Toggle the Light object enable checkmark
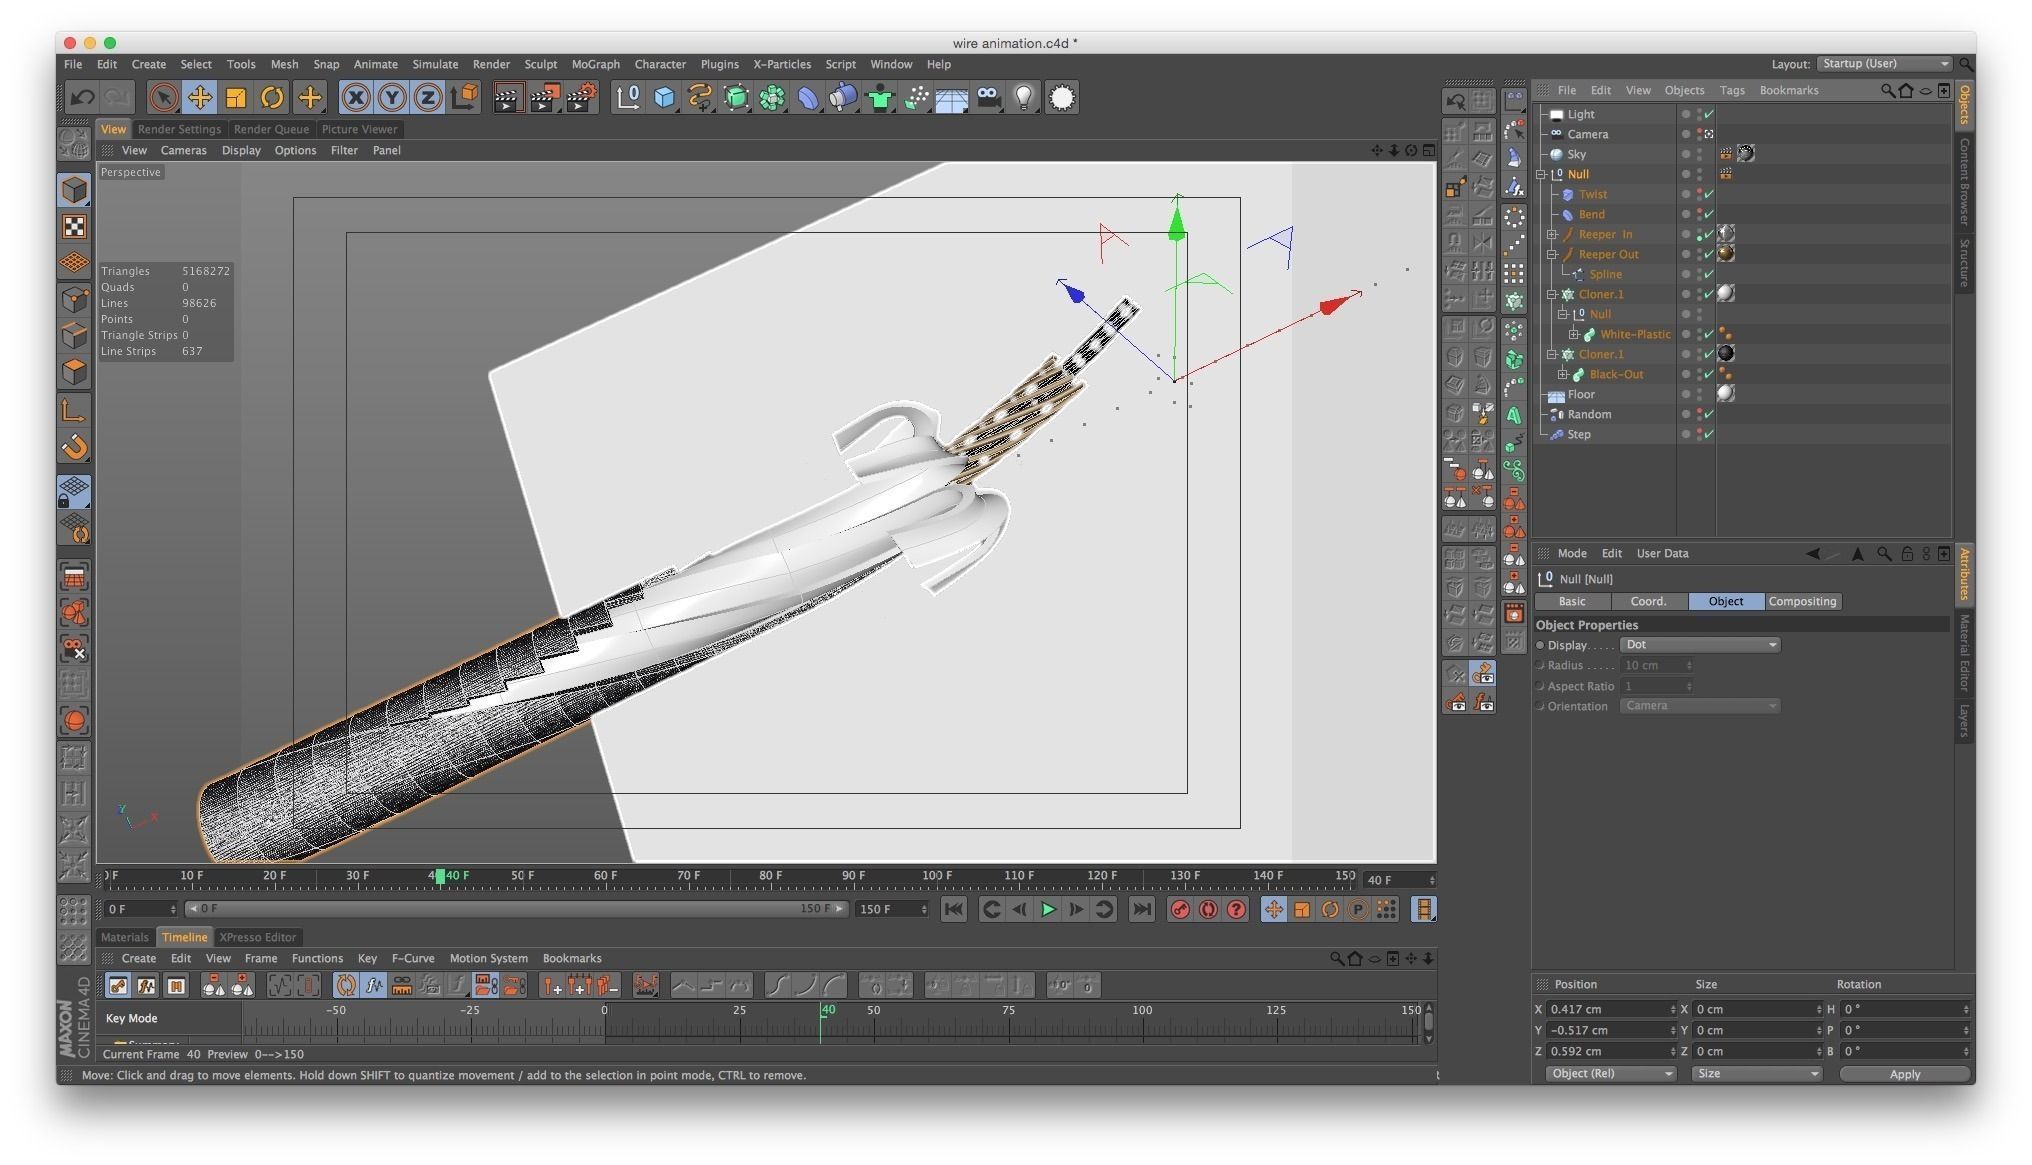 tap(1709, 114)
